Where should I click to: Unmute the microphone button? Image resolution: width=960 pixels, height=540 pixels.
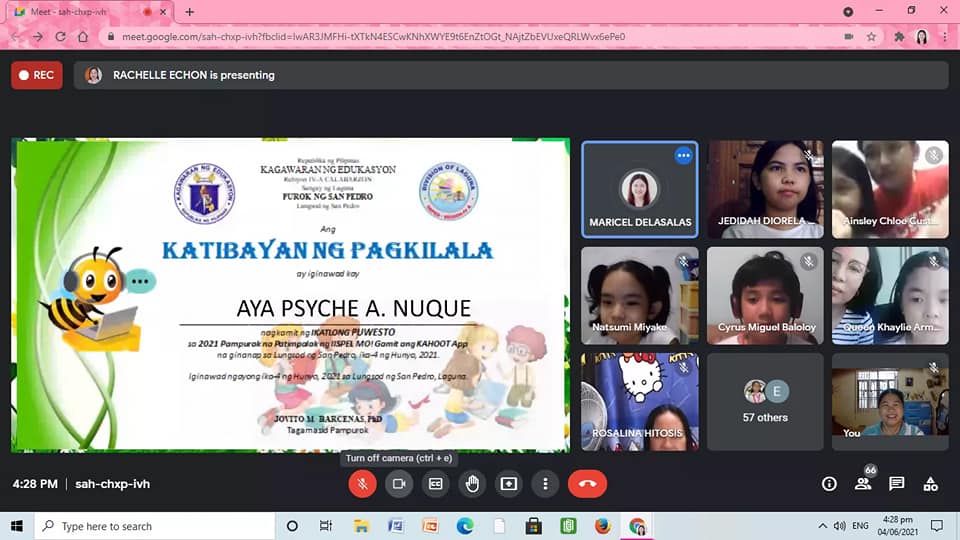coord(362,484)
